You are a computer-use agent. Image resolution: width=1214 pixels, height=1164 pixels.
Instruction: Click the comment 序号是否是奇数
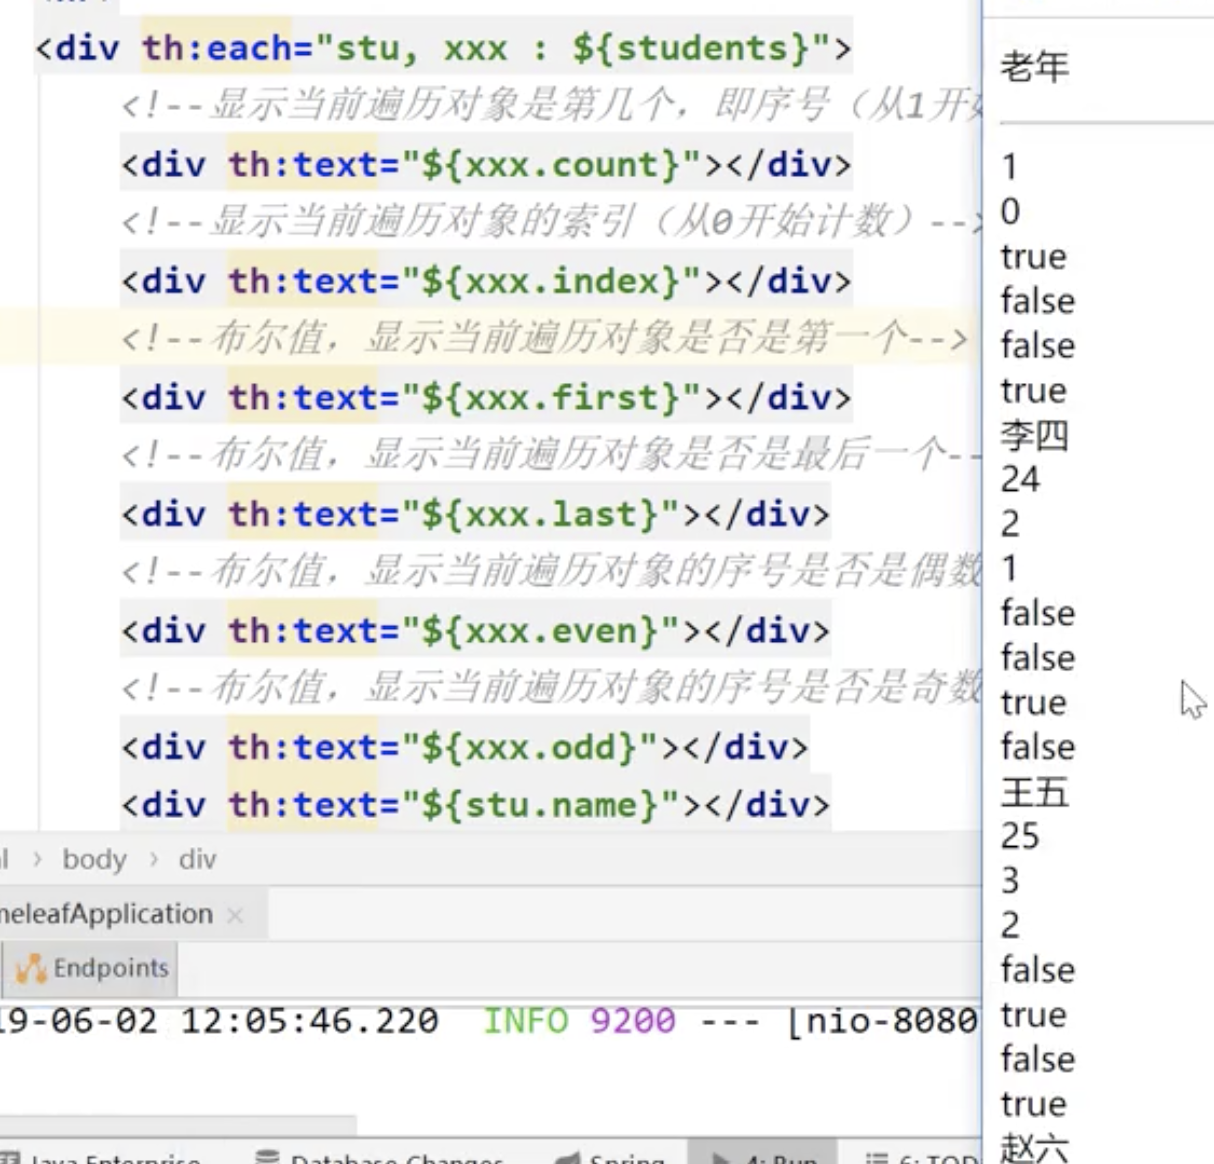tap(551, 689)
